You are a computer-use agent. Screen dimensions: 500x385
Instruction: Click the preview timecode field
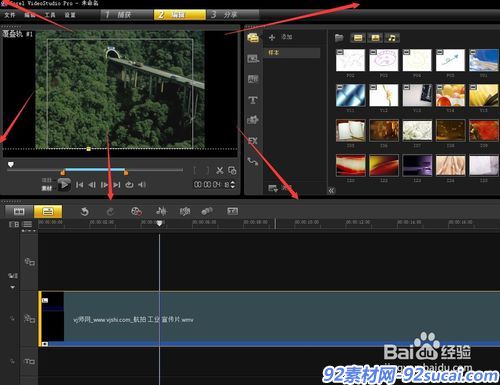pyautogui.click(x=212, y=184)
